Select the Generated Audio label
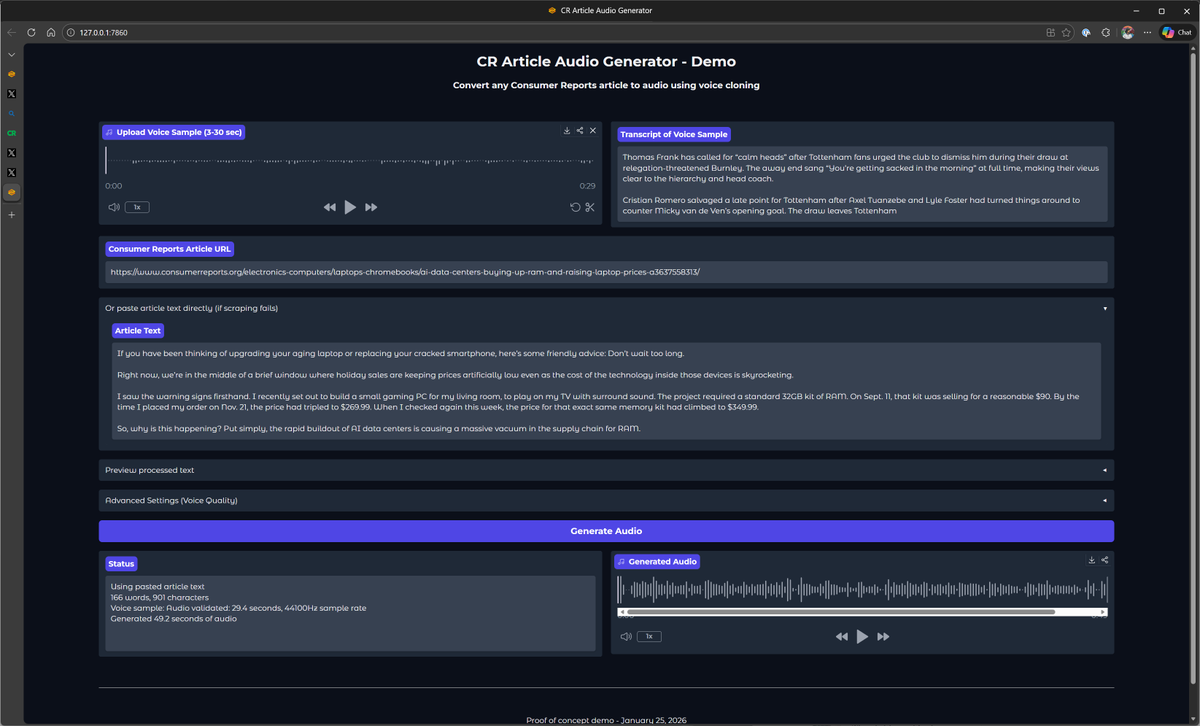This screenshot has width=1200, height=726. coord(657,562)
